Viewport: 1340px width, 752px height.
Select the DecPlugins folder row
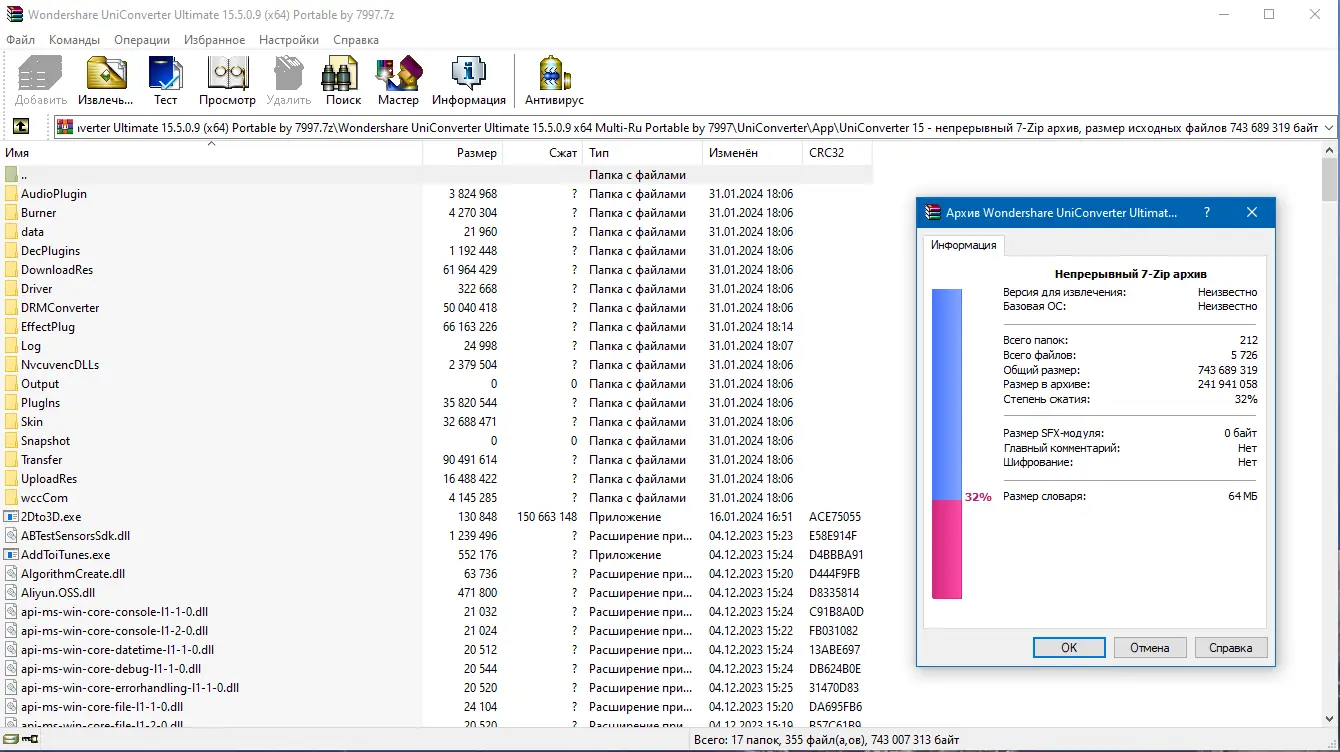tap(436, 251)
